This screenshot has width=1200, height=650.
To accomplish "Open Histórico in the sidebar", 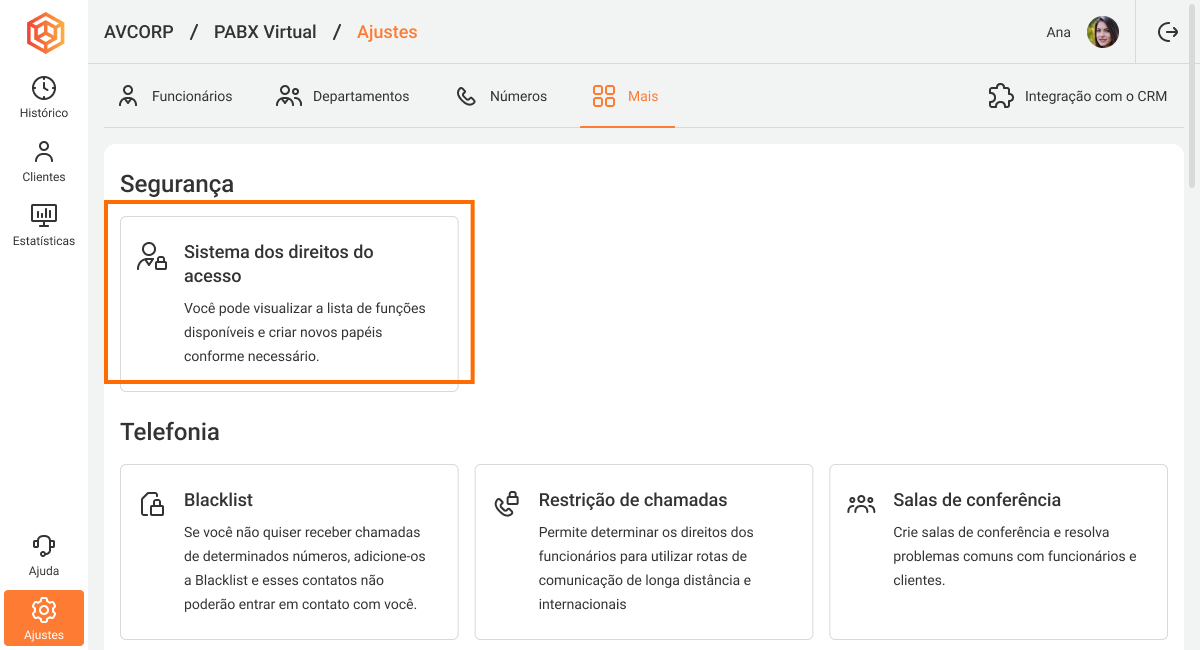I will point(44,97).
